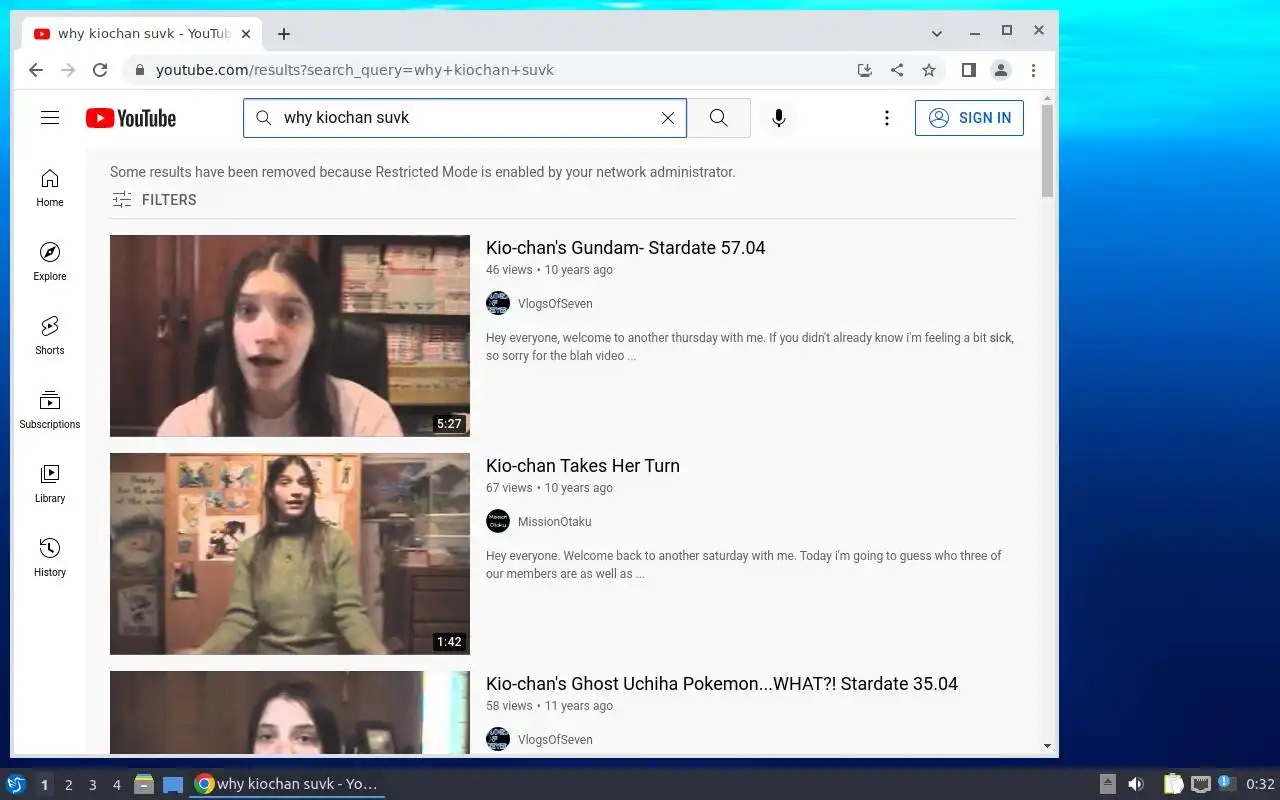Image resolution: width=1280 pixels, height=800 pixels.
Task: Click the browser address bar URL
Action: point(355,70)
